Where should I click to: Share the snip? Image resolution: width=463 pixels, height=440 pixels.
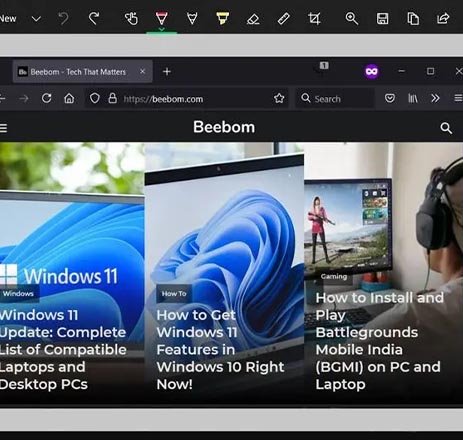pyautogui.click(x=443, y=18)
